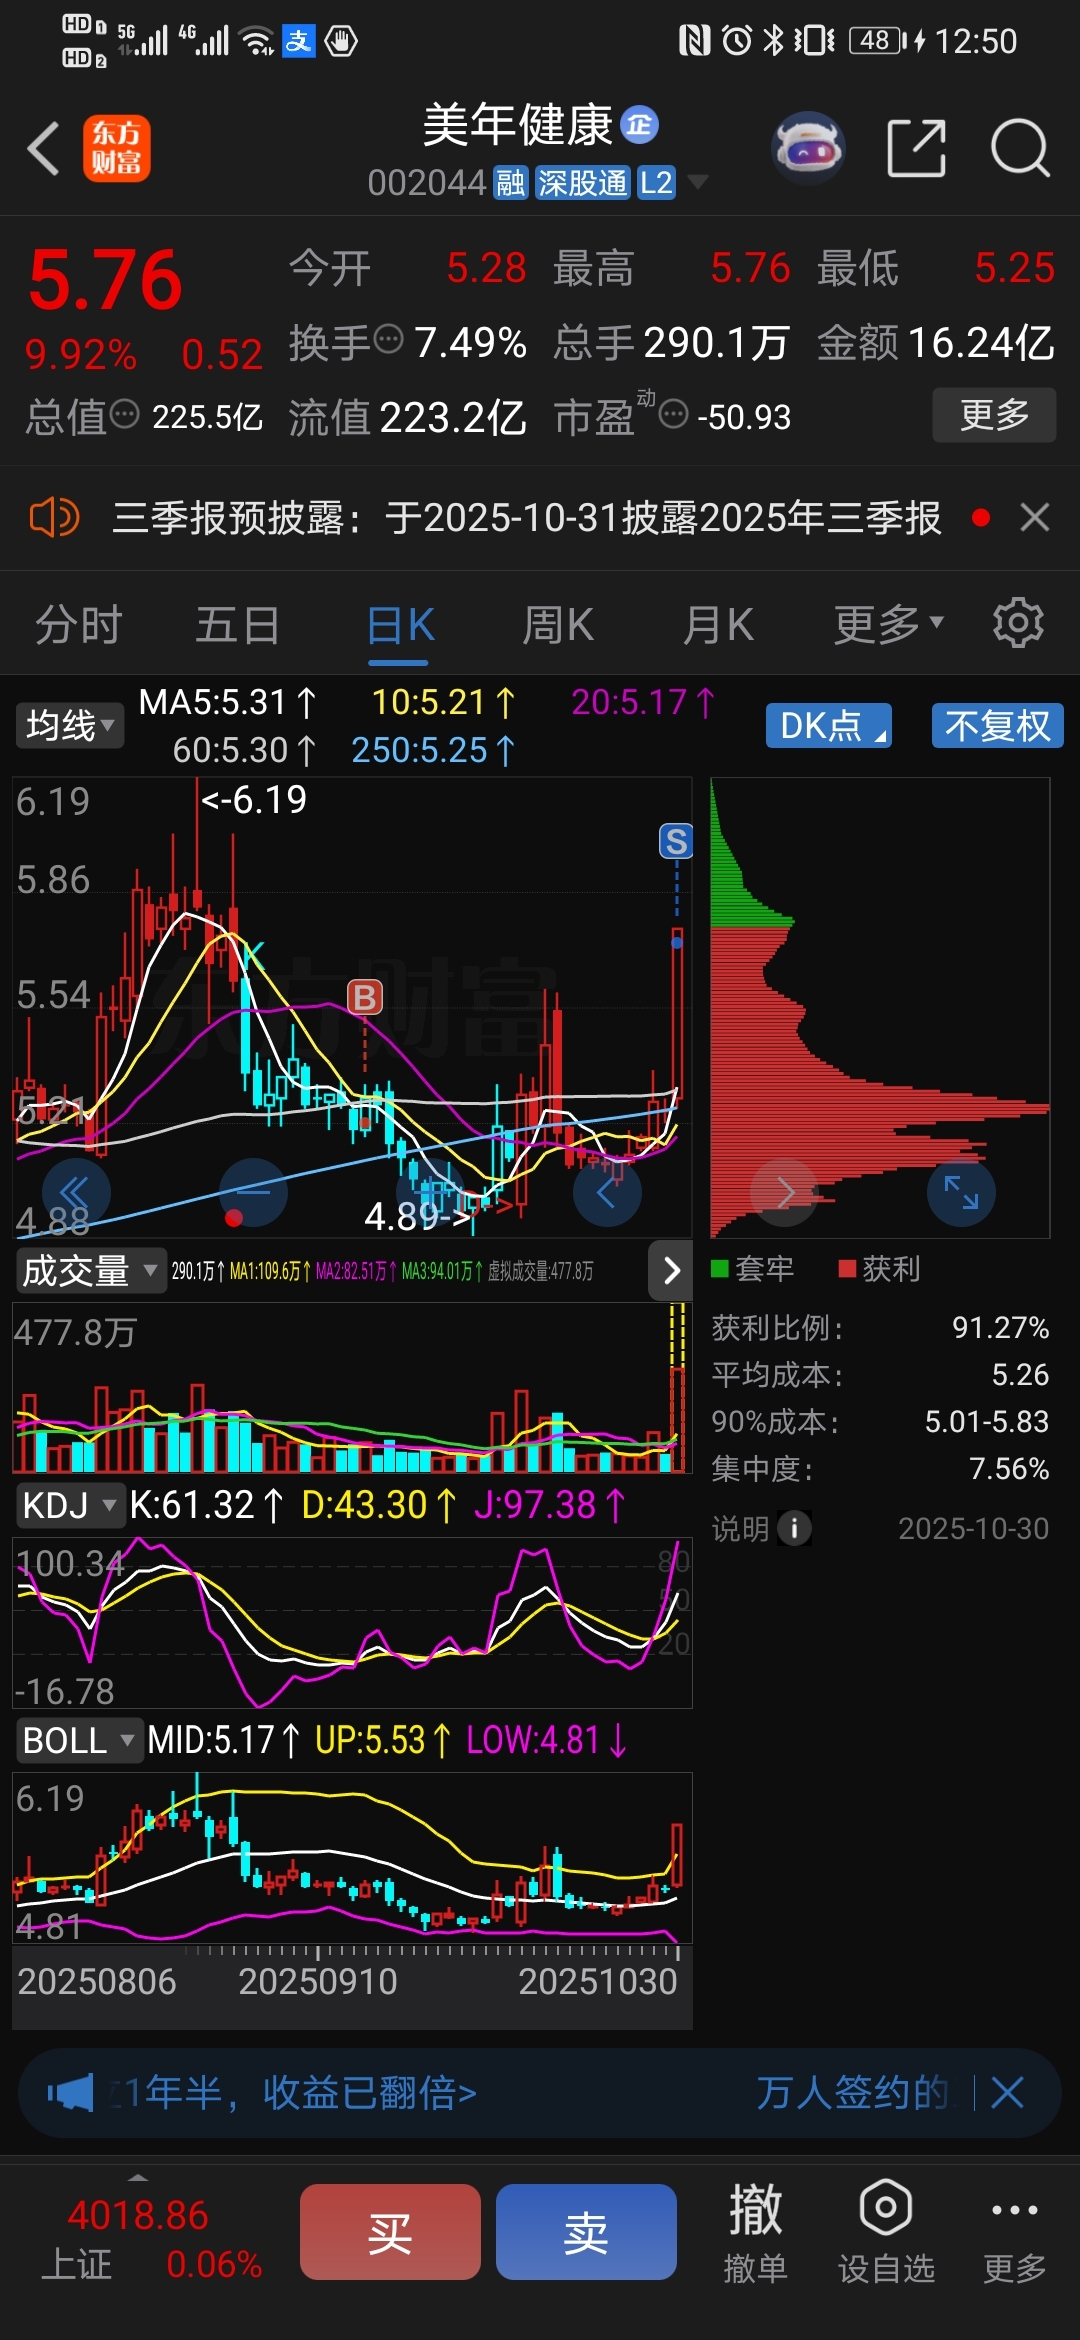Screen dimensions: 1080x2340
Task: Tap 总值 info circle icon
Action: pos(124,413)
